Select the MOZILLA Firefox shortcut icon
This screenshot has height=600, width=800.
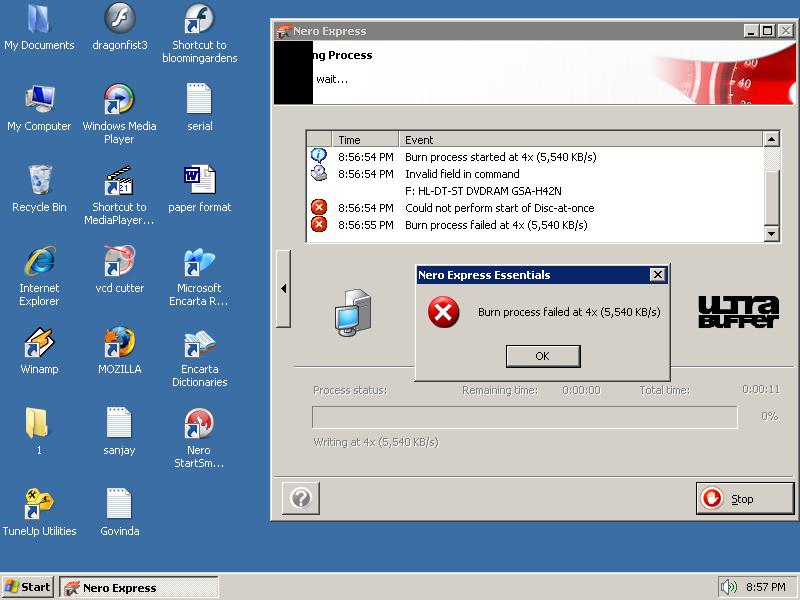pyautogui.click(x=119, y=351)
